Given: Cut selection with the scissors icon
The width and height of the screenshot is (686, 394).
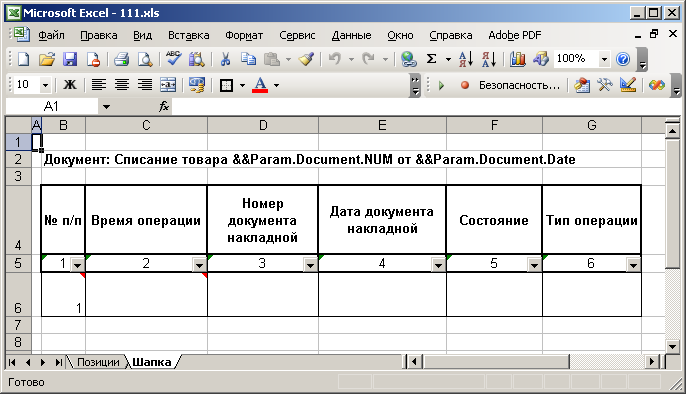Looking at the screenshot, I should (x=225, y=59).
